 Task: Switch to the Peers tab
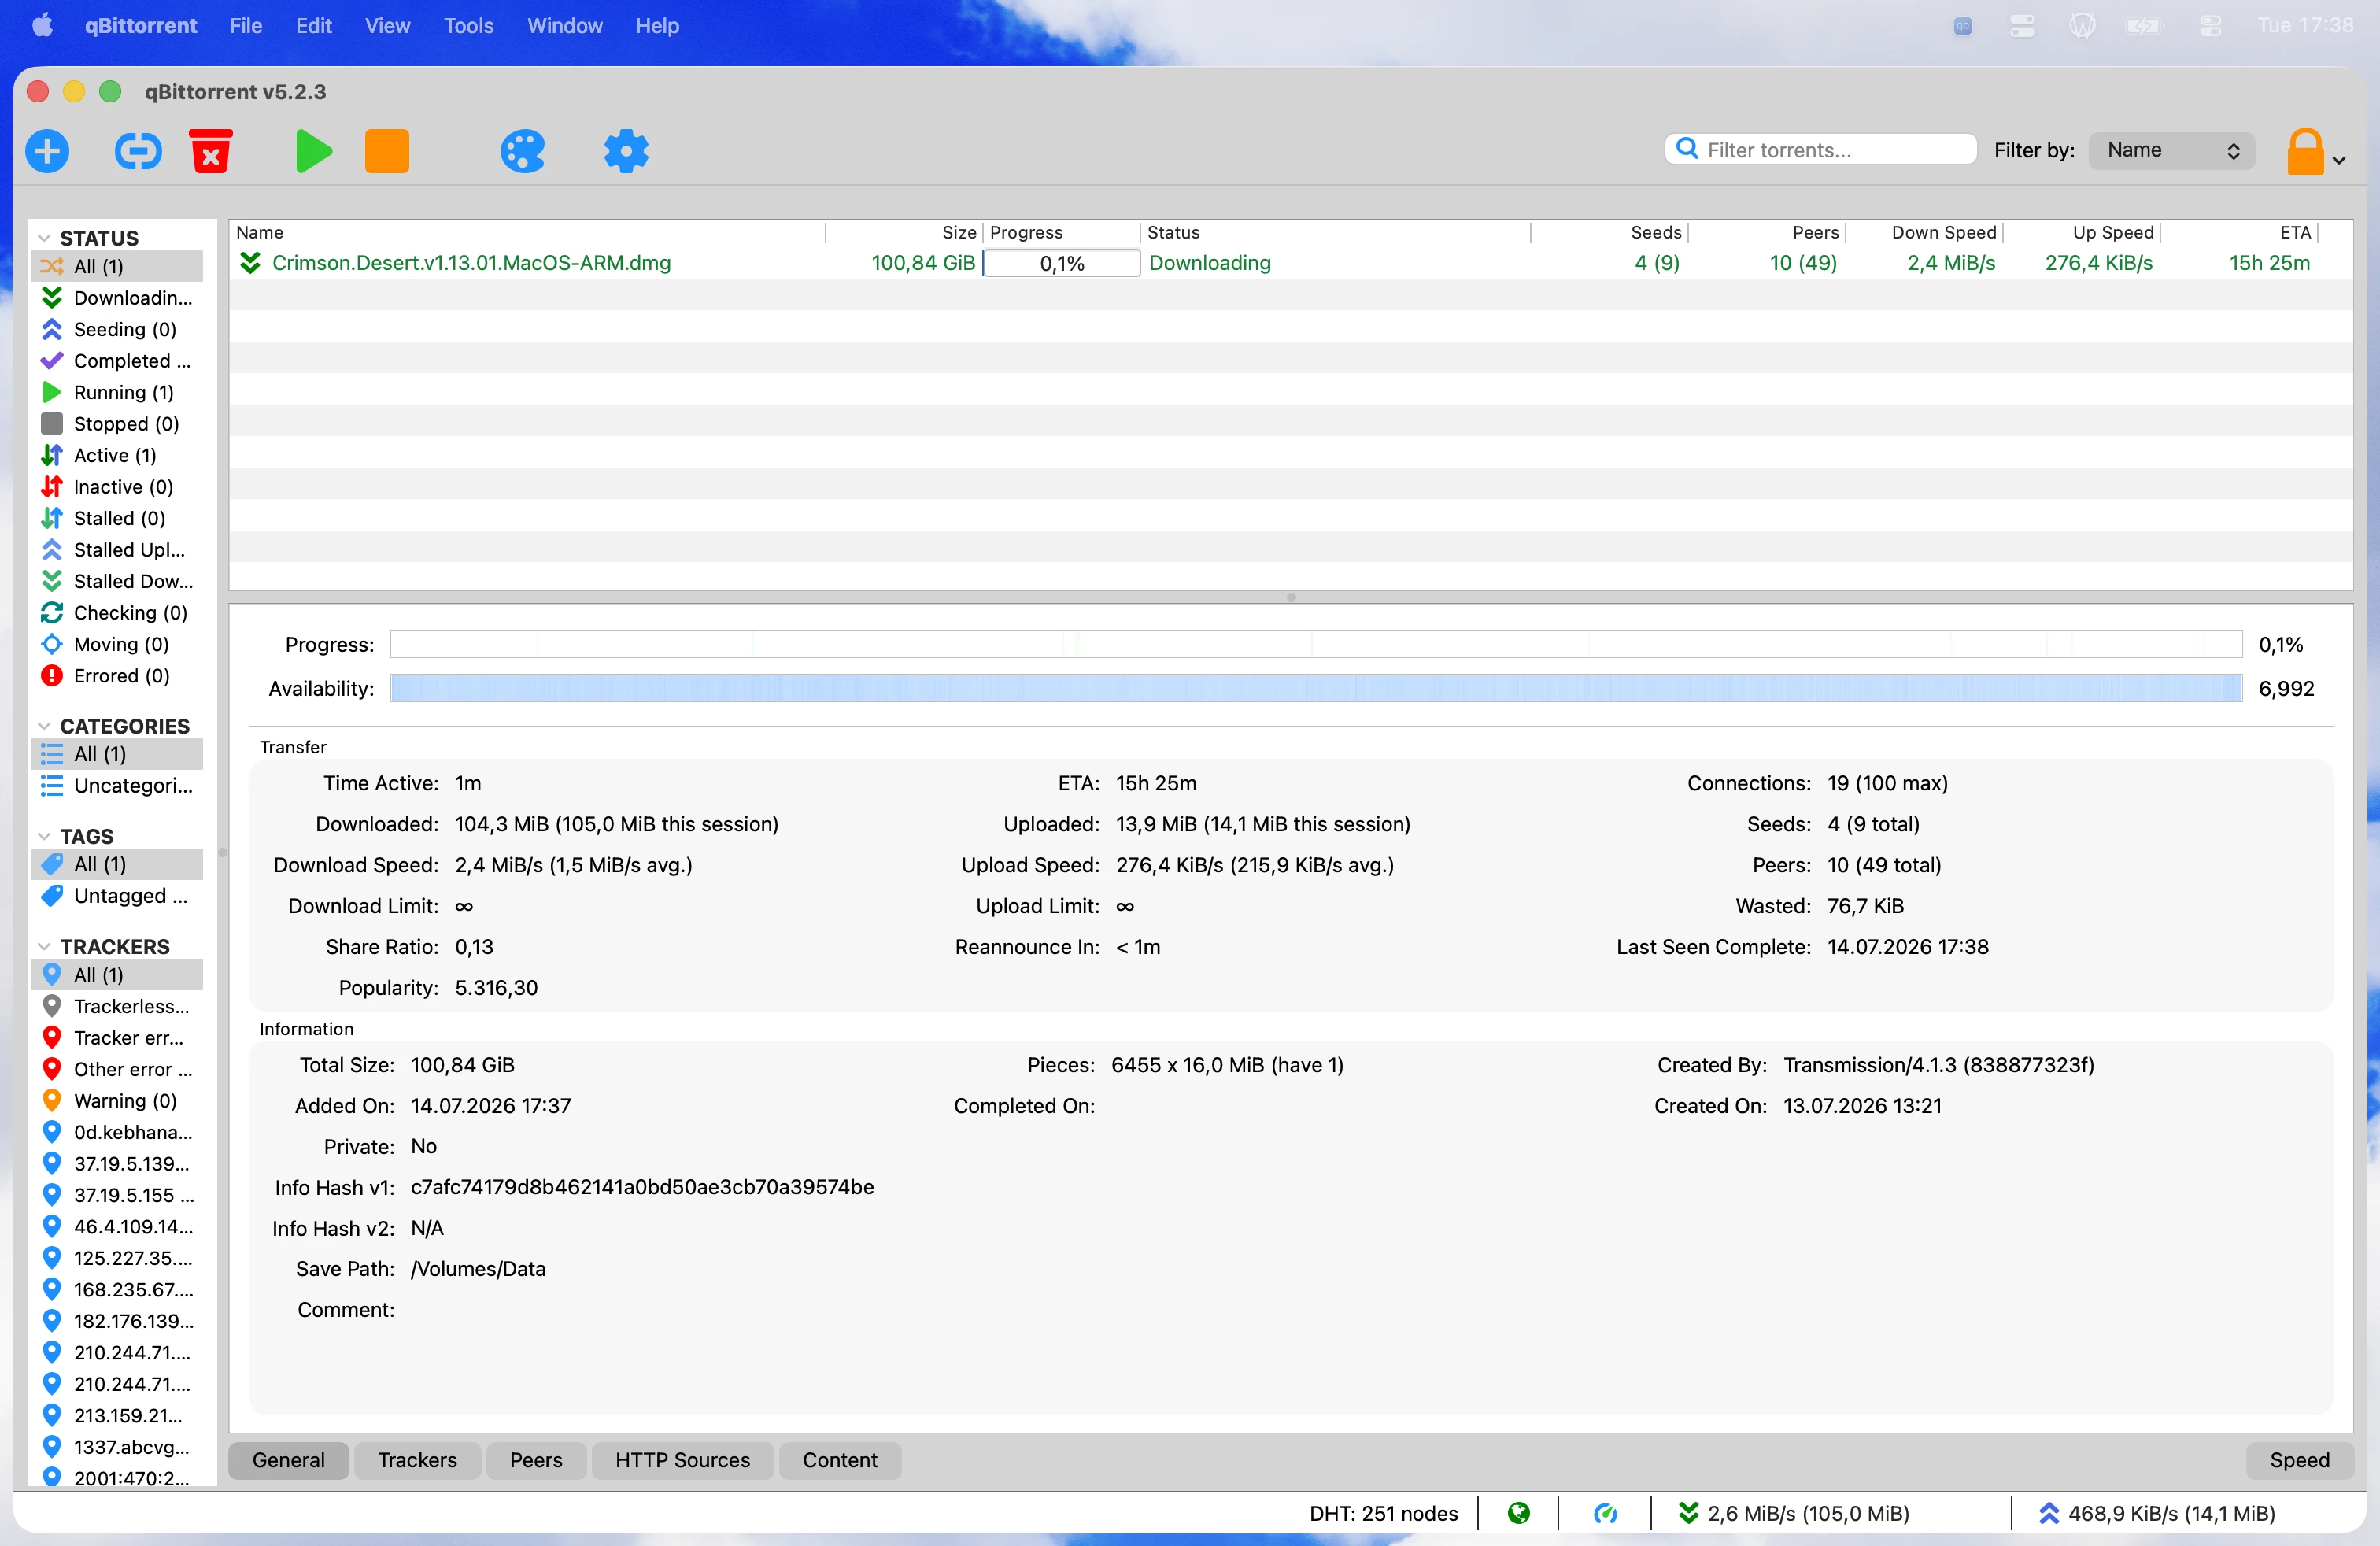[536, 1460]
